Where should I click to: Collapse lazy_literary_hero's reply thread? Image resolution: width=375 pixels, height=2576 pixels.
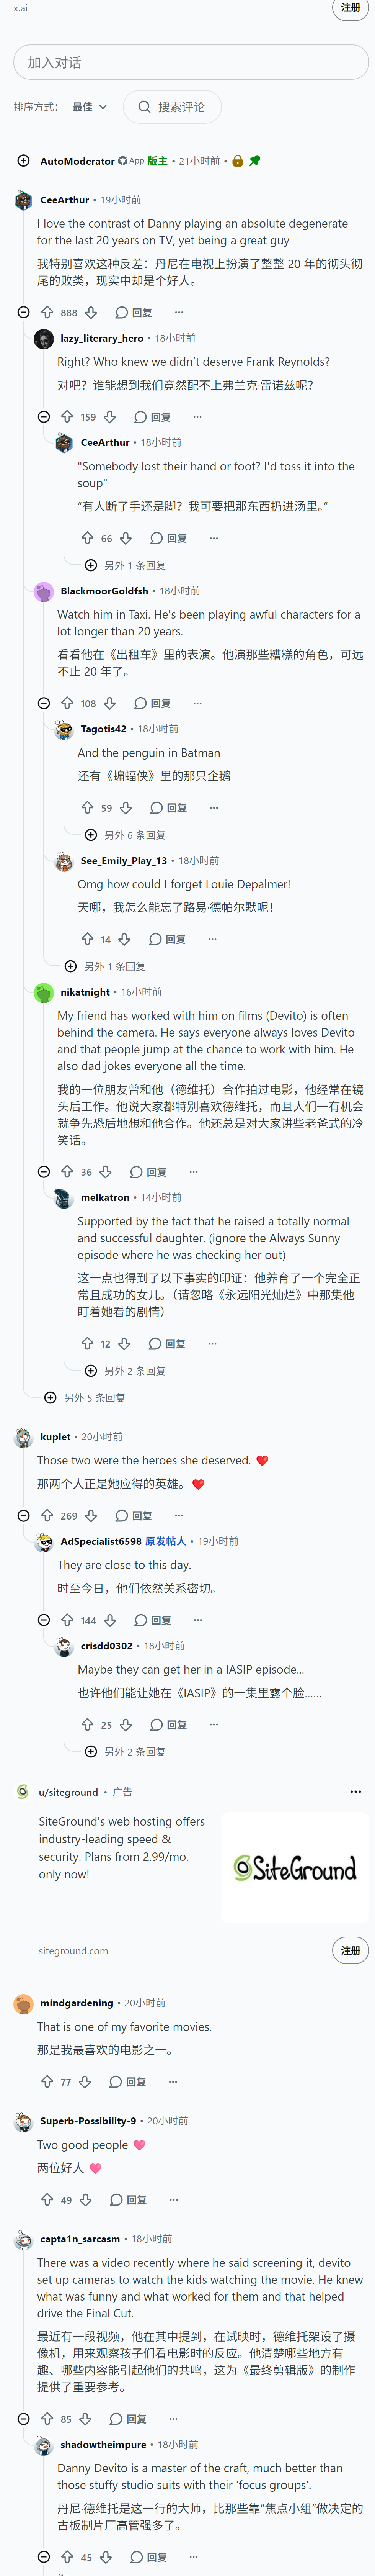point(44,416)
